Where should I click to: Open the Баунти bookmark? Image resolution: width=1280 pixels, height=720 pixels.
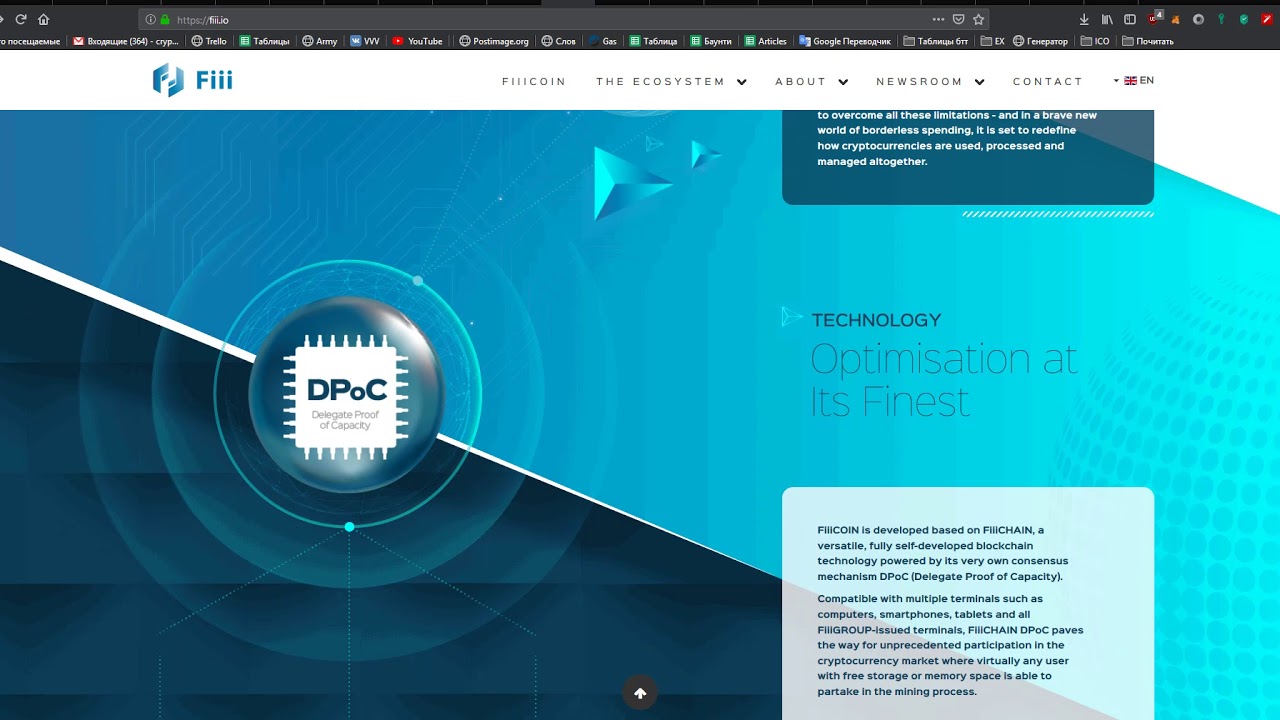(x=711, y=41)
